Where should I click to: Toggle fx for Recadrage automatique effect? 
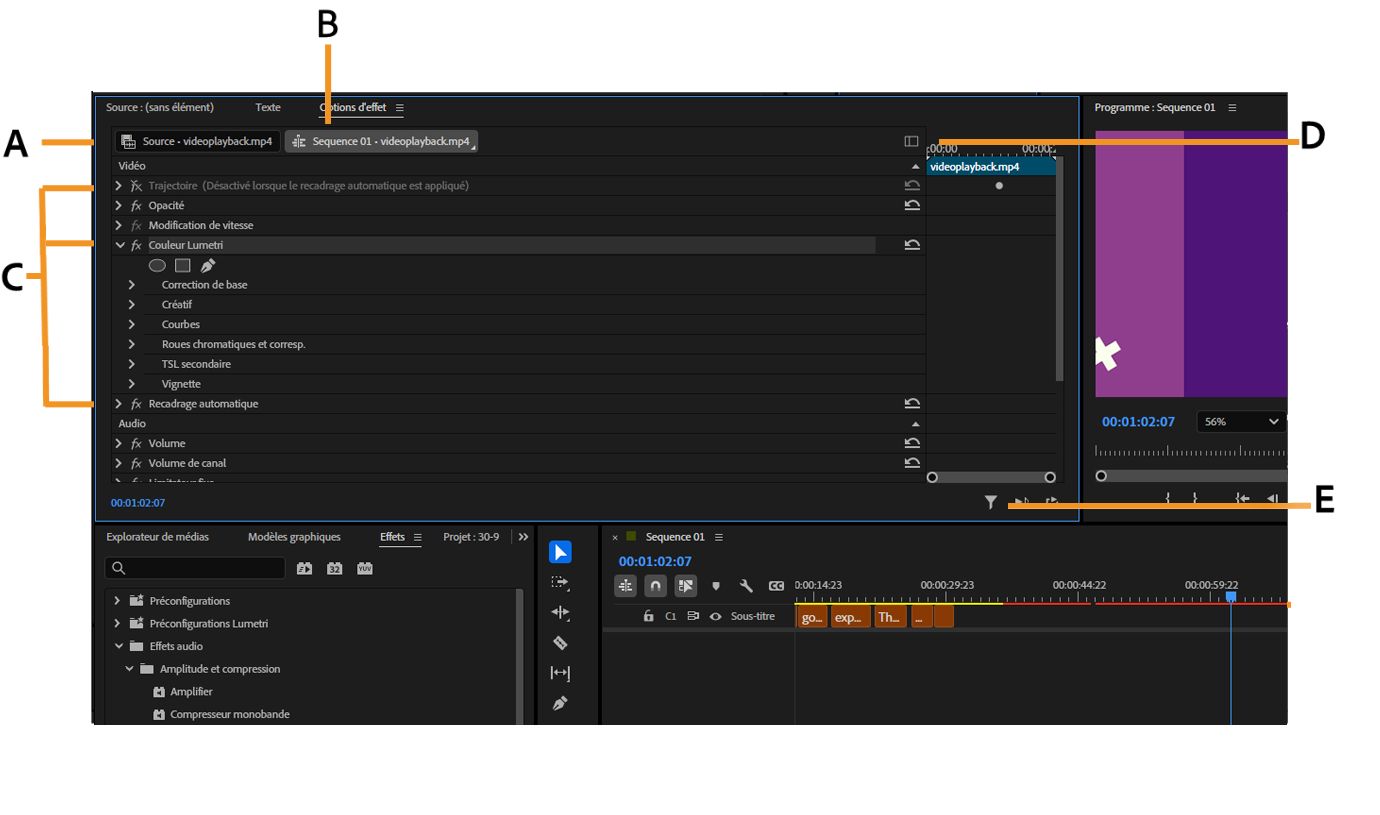[137, 404]
